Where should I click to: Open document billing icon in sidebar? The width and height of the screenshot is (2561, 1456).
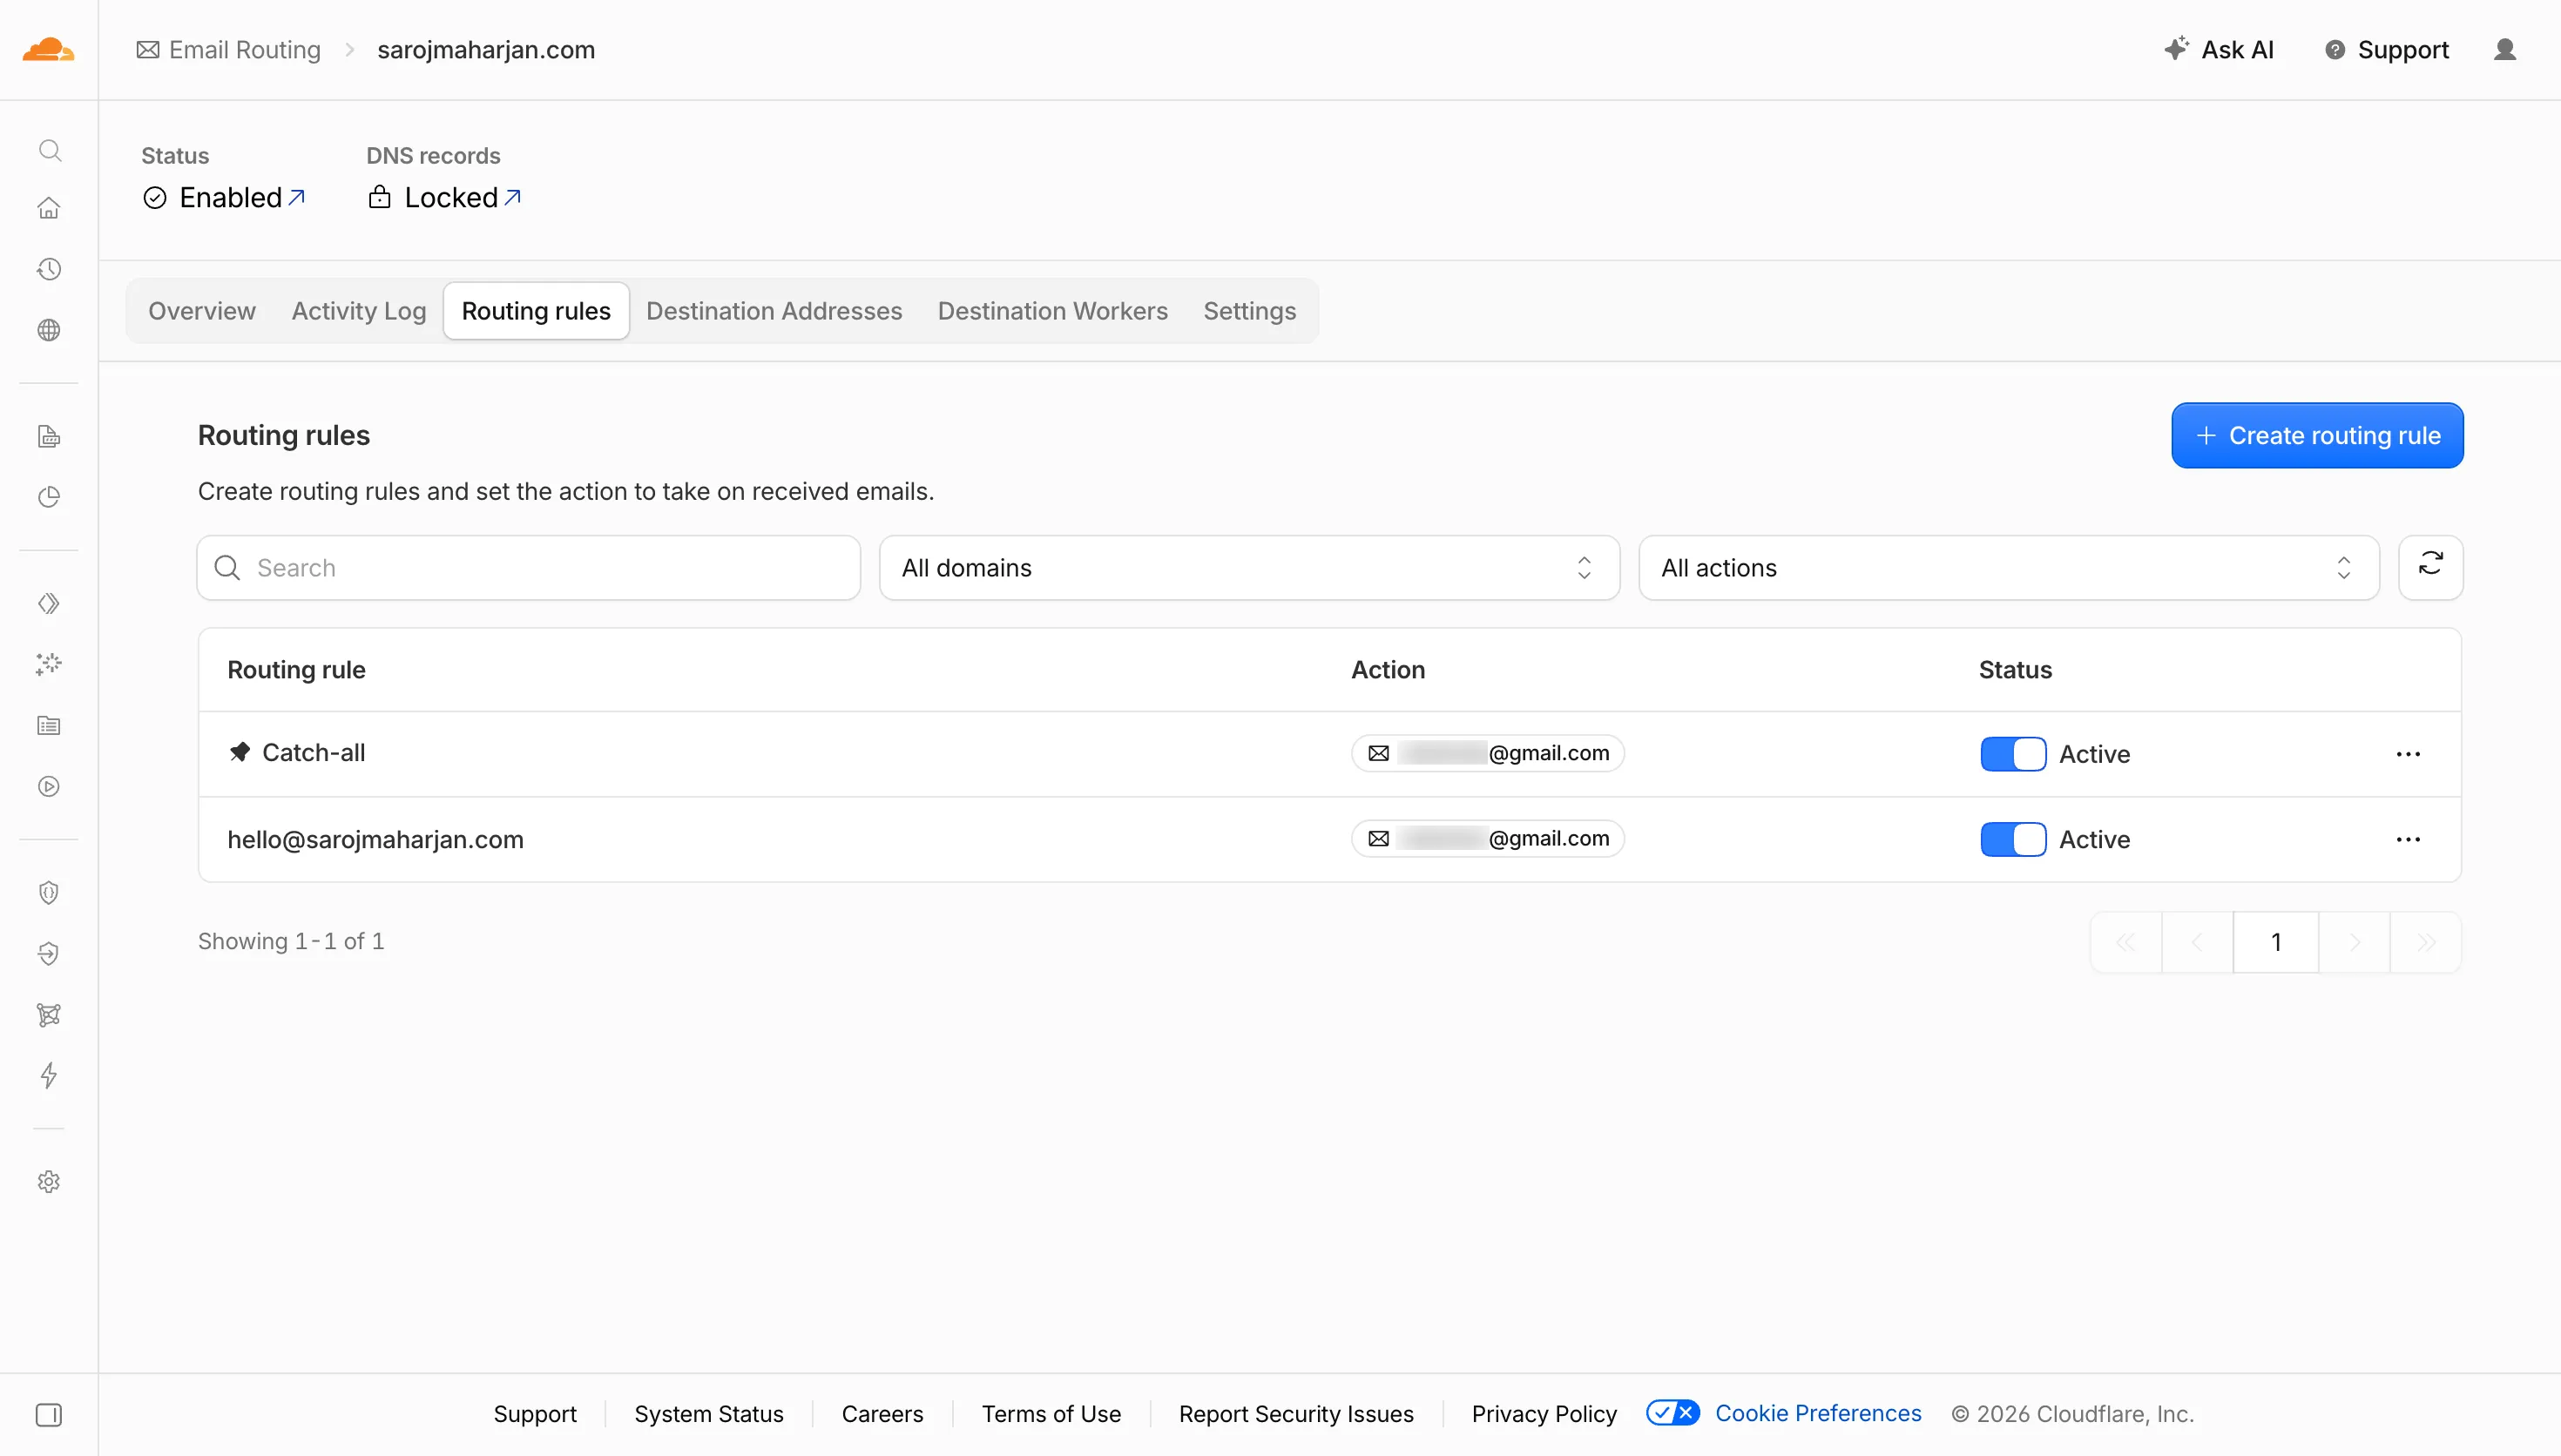point(49,436)
